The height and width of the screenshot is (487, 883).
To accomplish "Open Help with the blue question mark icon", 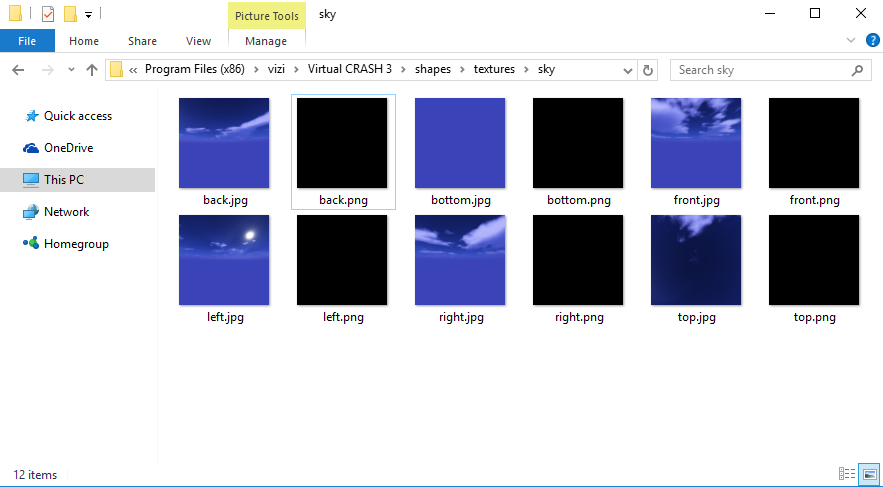I will point(872,40).
